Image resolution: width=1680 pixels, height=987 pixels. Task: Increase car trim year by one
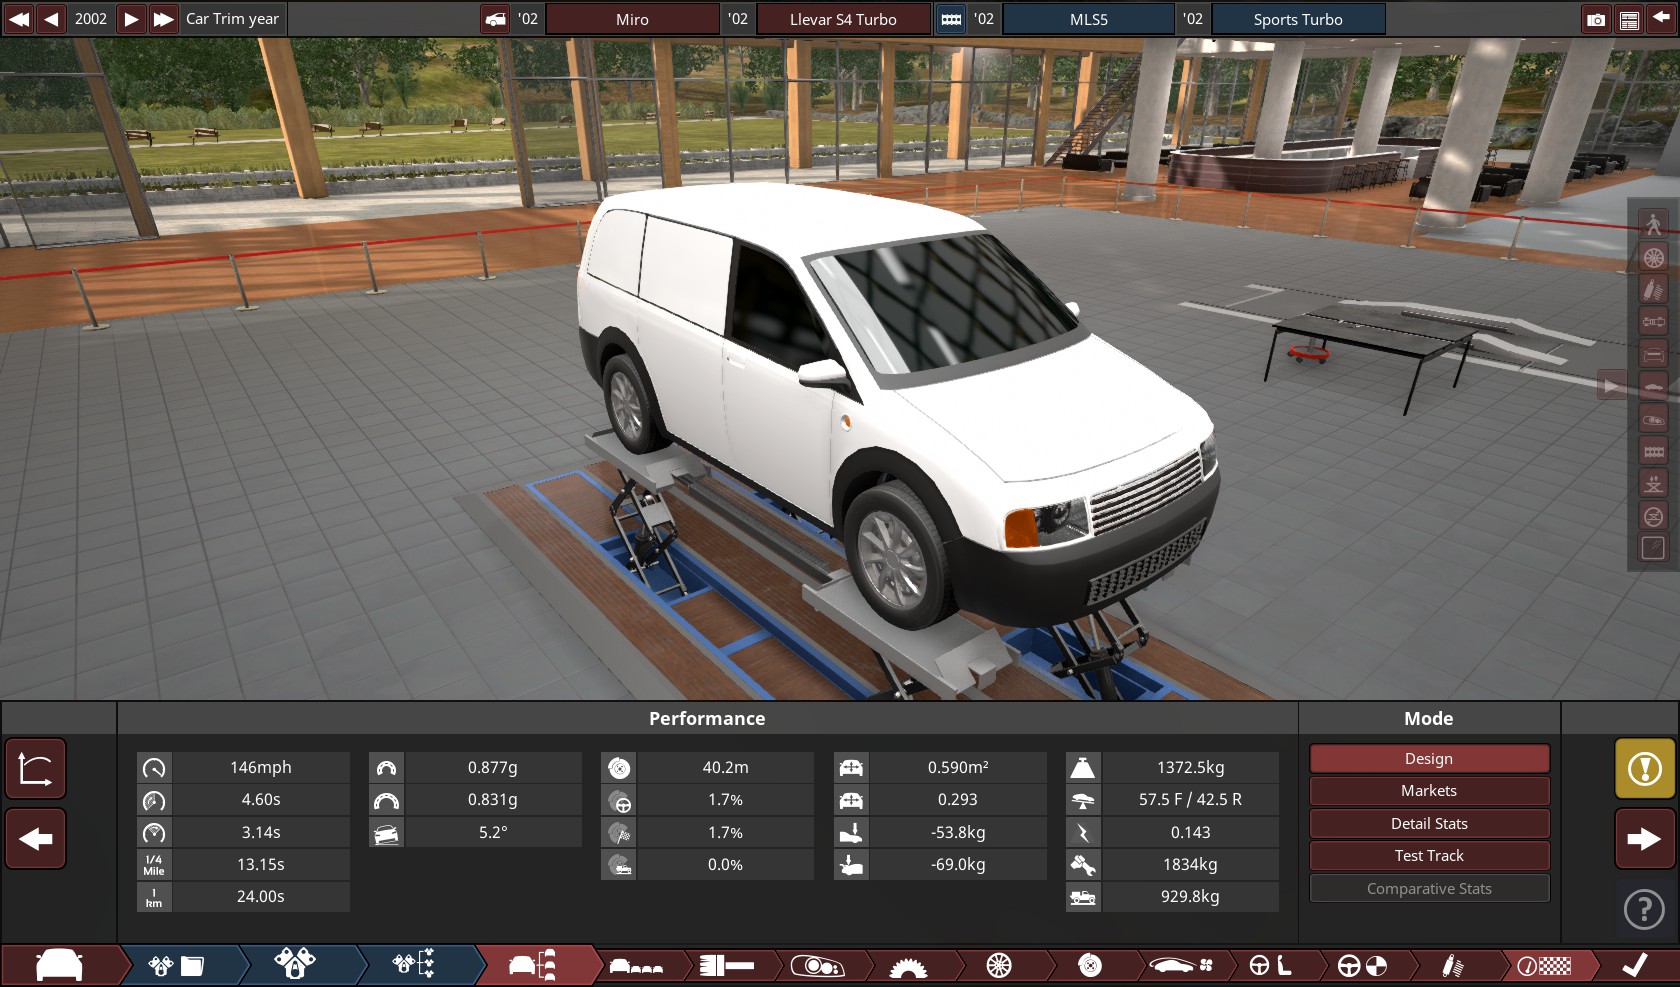coord(131,19)
